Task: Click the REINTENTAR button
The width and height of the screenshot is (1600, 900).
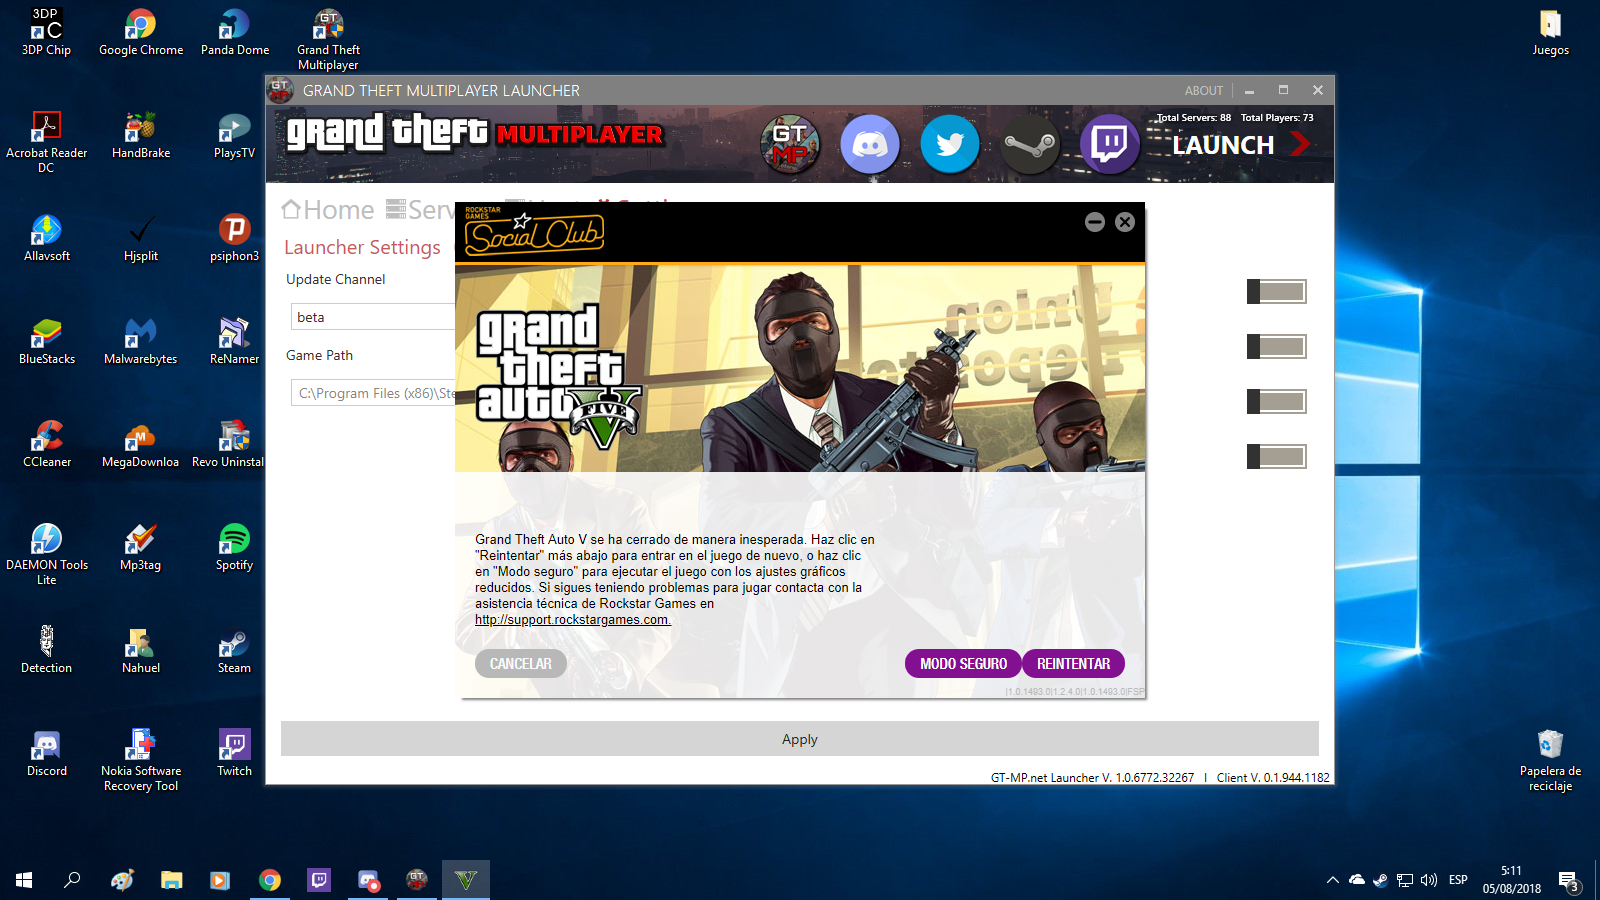Action: tap(1073, 663)
